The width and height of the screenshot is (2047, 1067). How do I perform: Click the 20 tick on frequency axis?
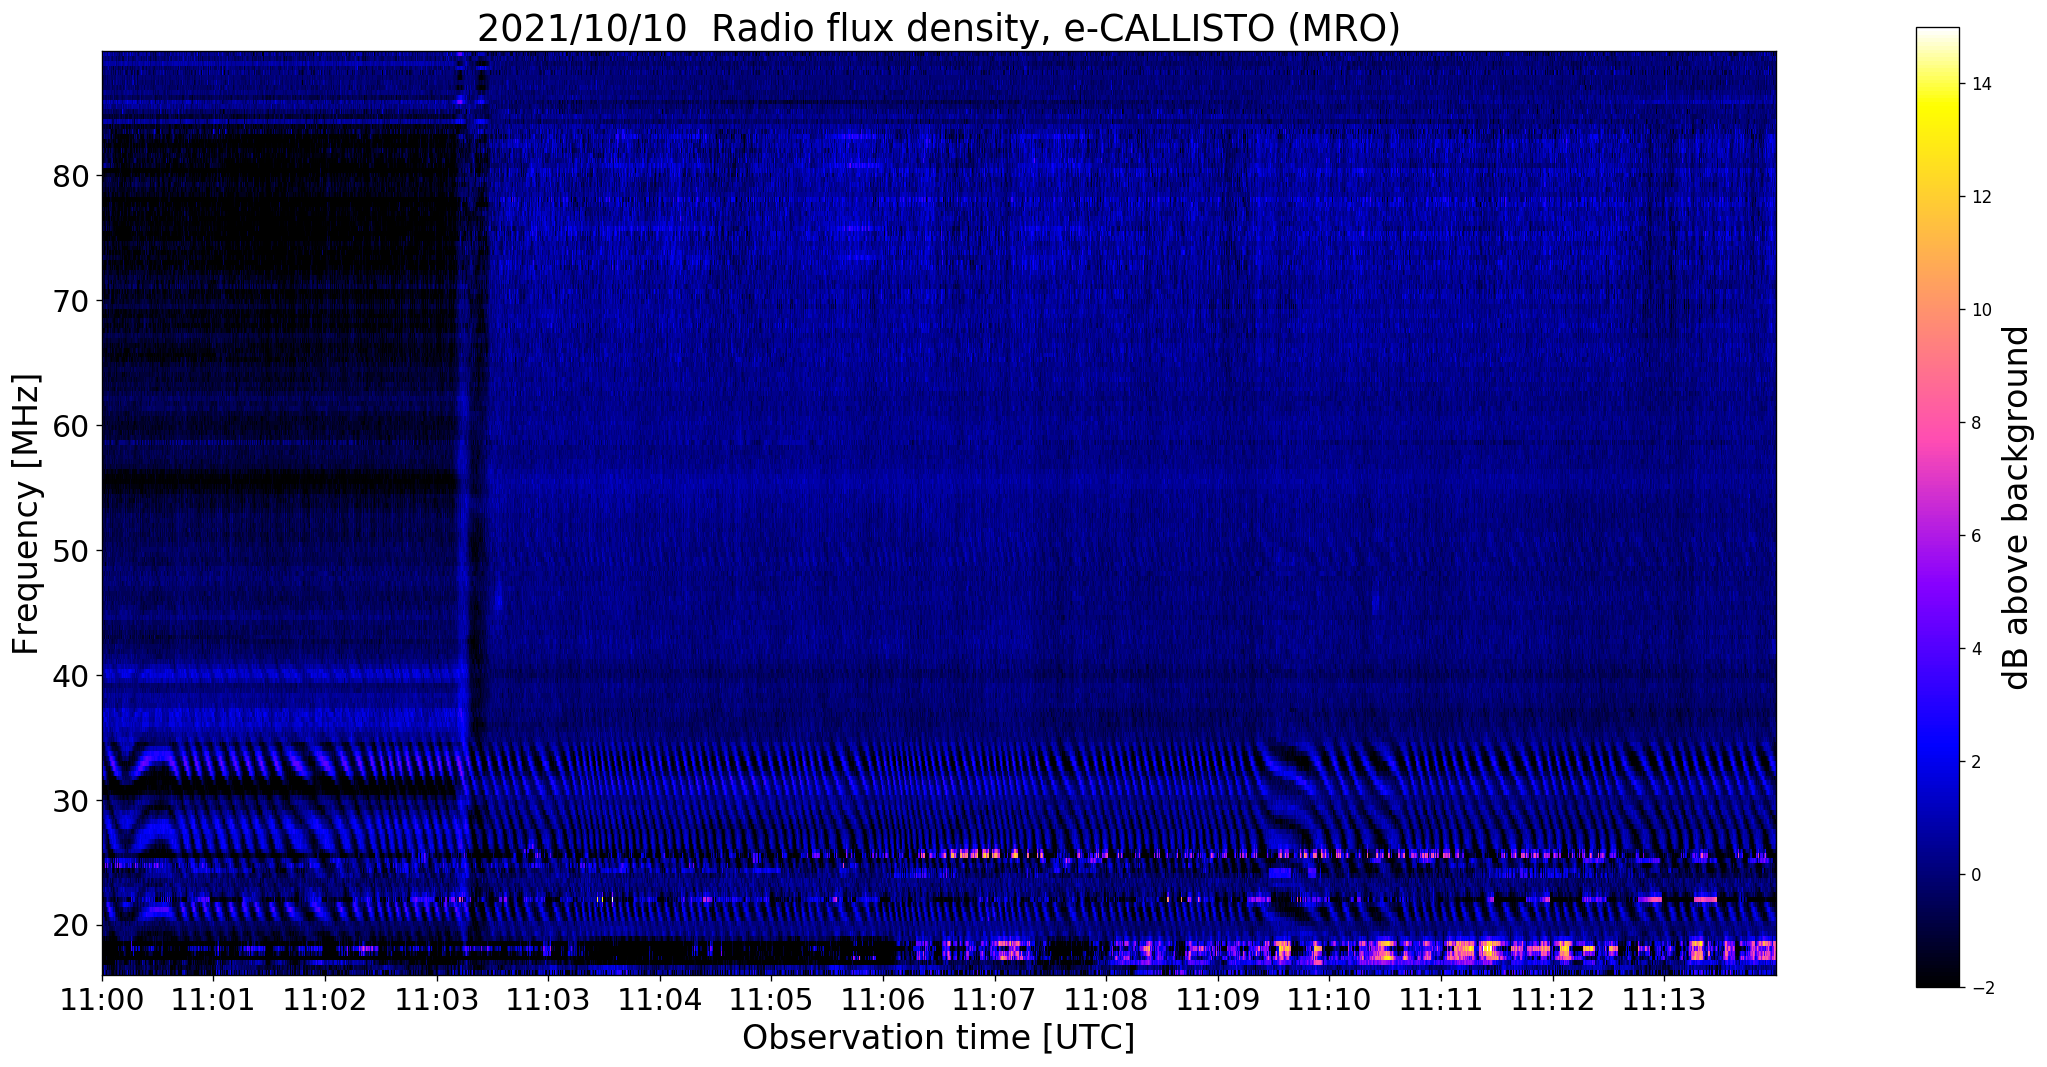click(71, 926)
